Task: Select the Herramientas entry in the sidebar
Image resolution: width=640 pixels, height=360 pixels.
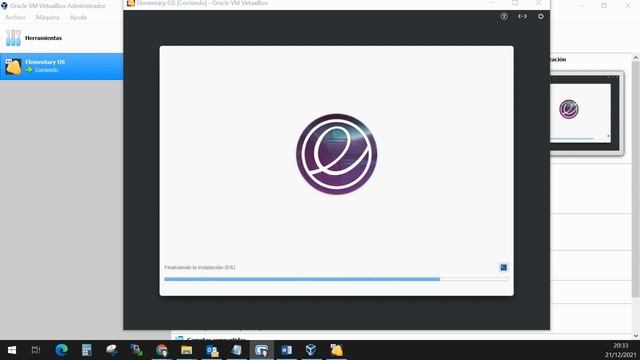Action: 62,38
